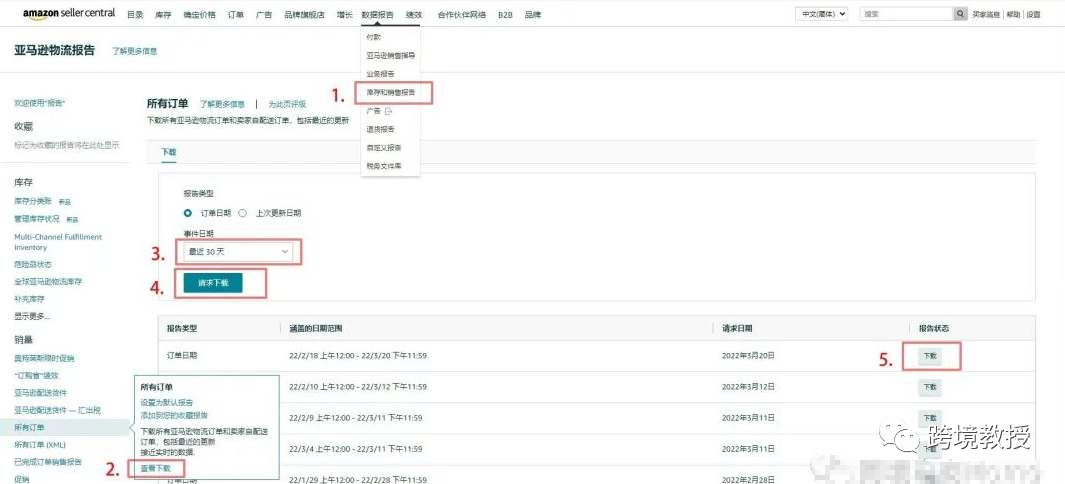
Task: Open 促销 sidebar report
Action: tap(22, 479)
